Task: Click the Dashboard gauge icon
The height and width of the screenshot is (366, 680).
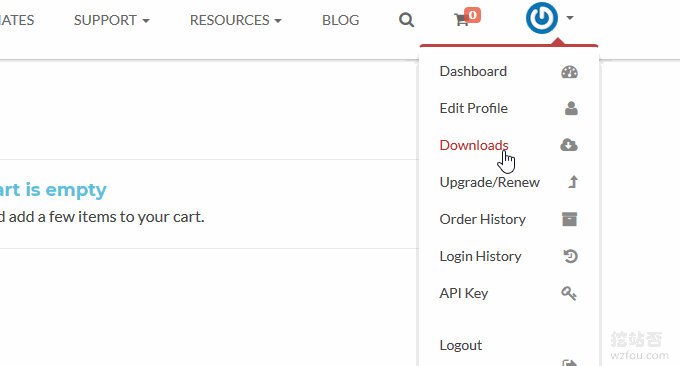Action: pyautogui.click(x=569, y=72)
